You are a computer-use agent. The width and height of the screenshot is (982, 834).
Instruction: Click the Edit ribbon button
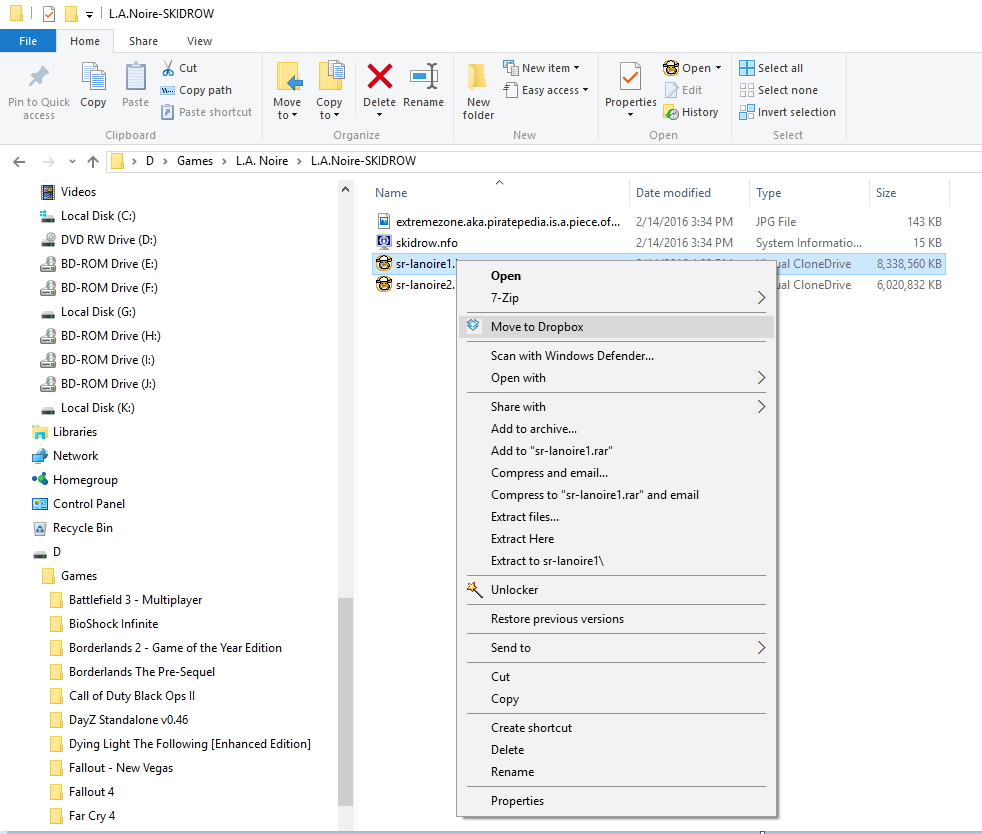click(x=683, y=90)
